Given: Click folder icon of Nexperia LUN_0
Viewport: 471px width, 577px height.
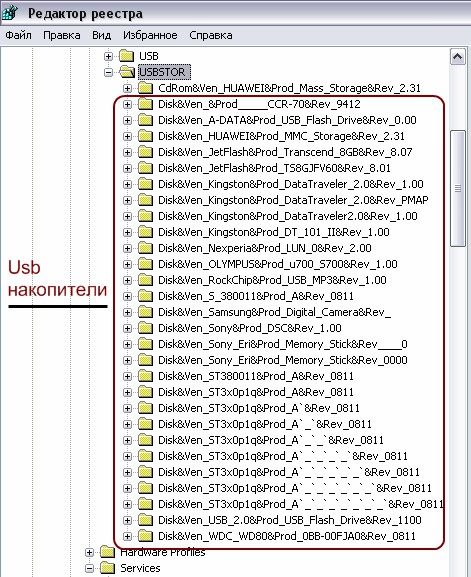Looking at the screenshot, I should [146, 248].
